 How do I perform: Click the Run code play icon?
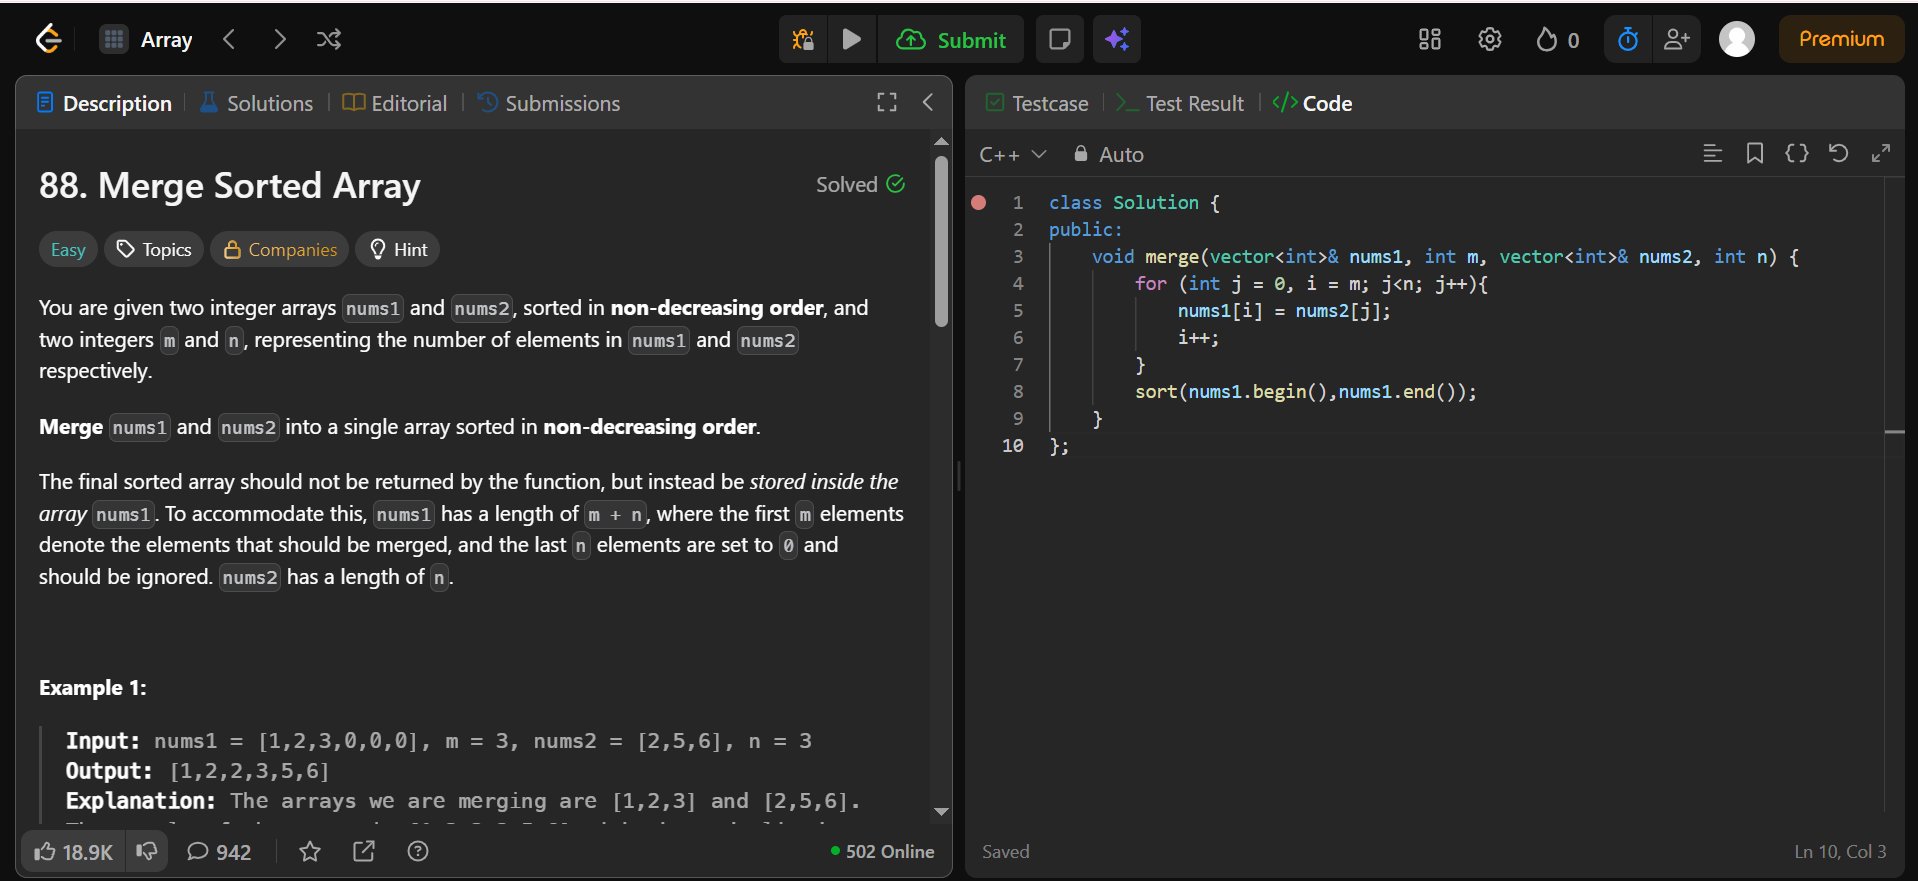(852, 40)
